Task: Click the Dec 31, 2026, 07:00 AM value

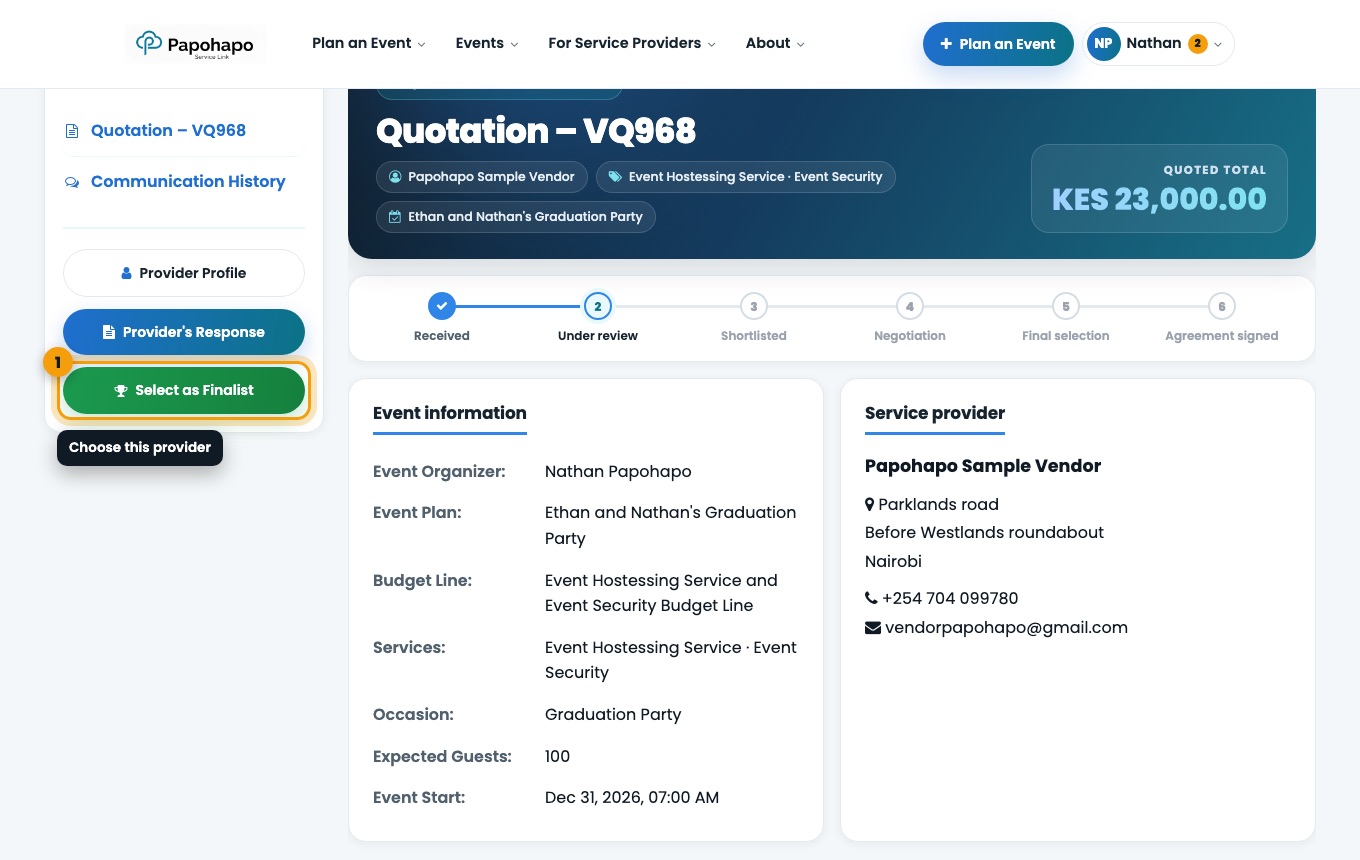Action: point(632,798)
